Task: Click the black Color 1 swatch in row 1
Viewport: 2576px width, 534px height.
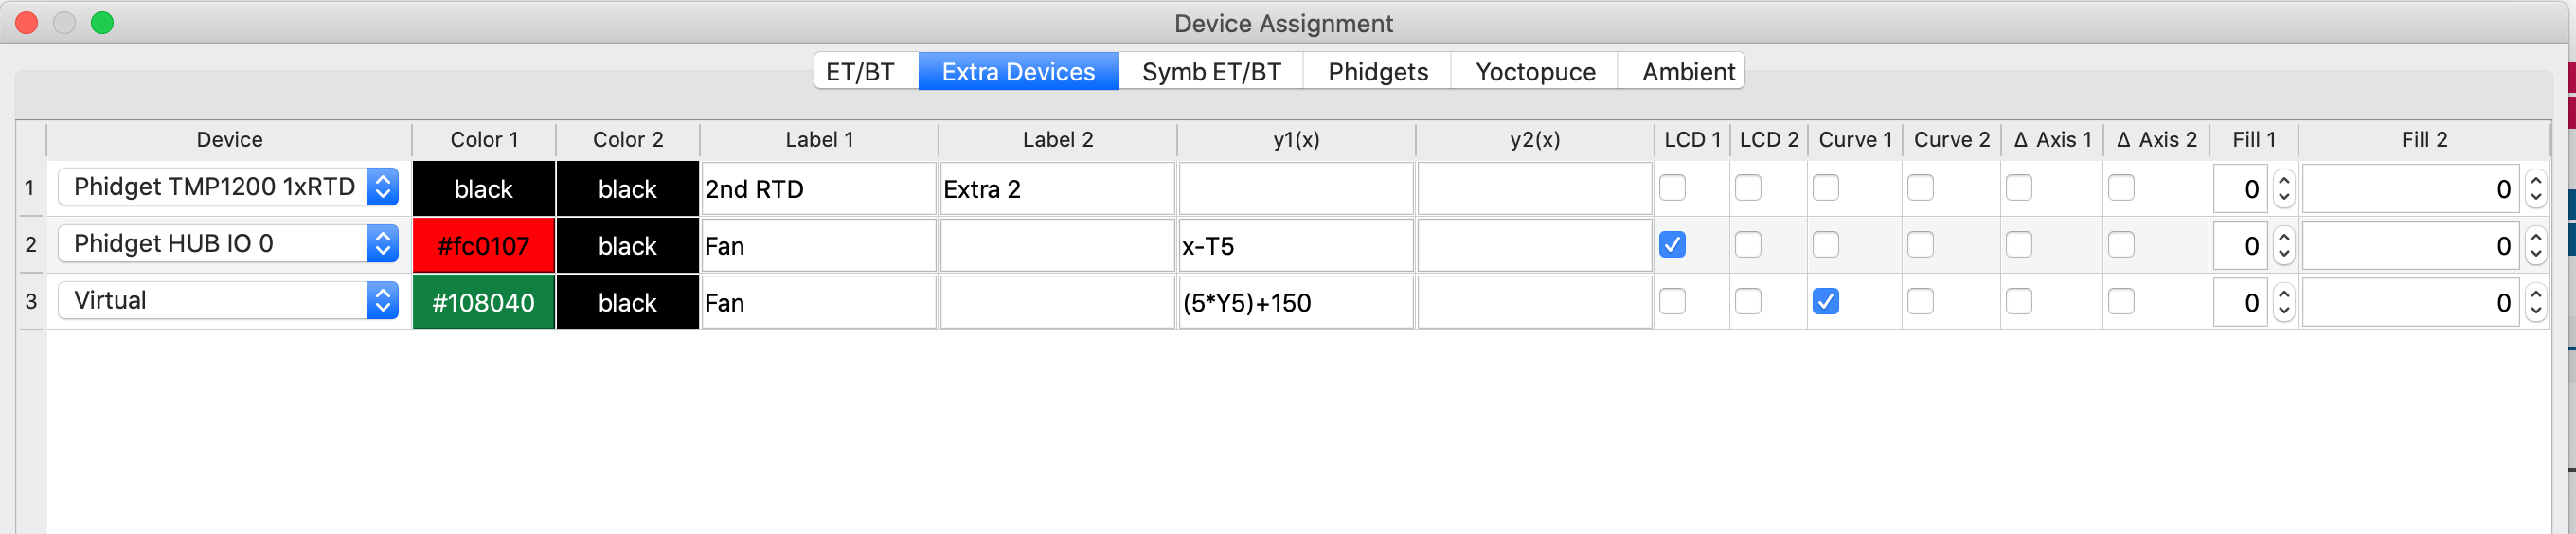Action: pos(483,189)
